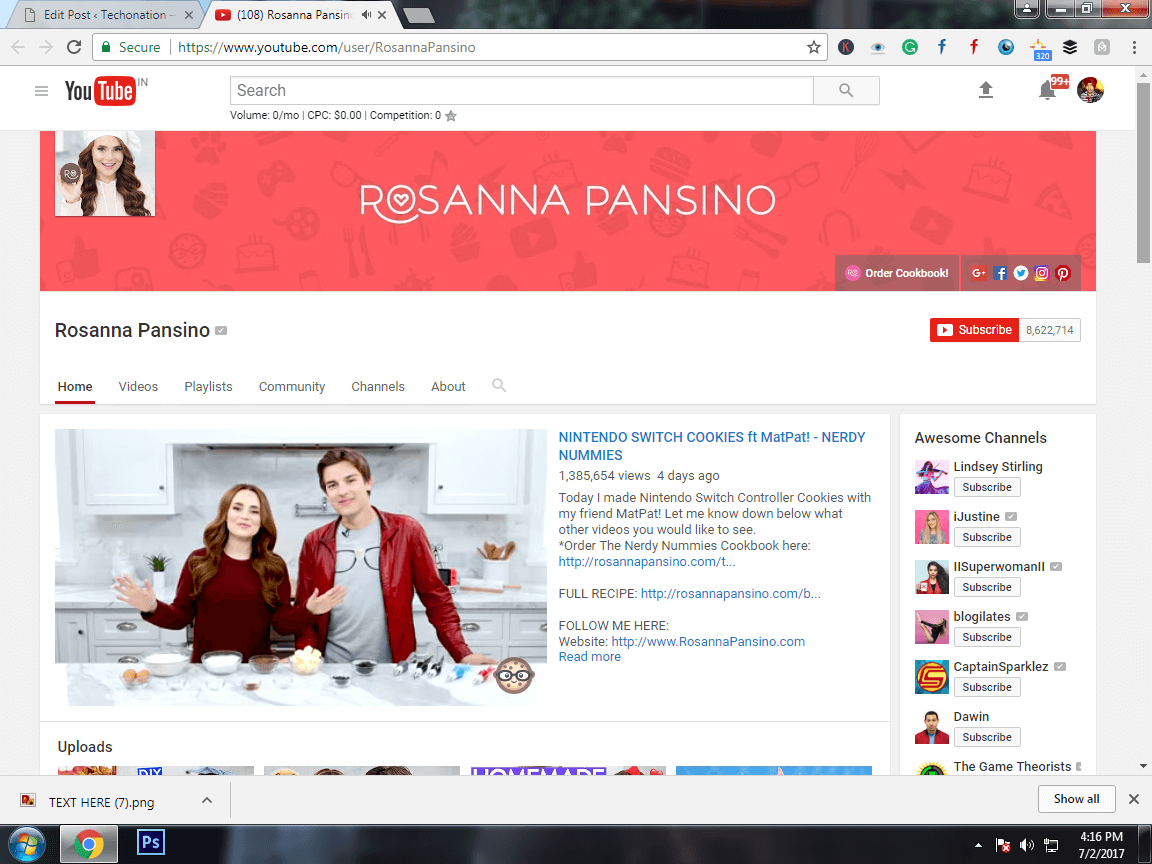Open the YouTube hamburger guide menu
The height and width of the screenshot is (864, 1152).
tap(41, 91)
